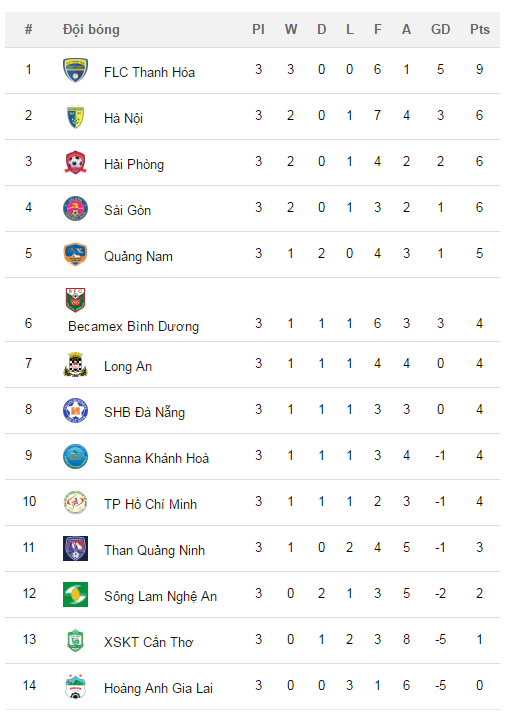Sort by the GD column header
Screen dimensions: 509x723
[x=440, y=30]
